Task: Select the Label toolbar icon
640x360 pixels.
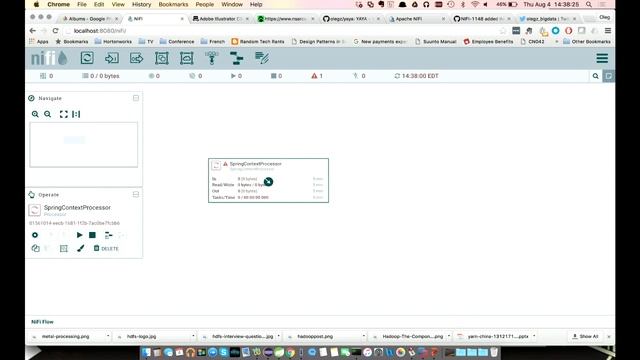Action: 262,58
